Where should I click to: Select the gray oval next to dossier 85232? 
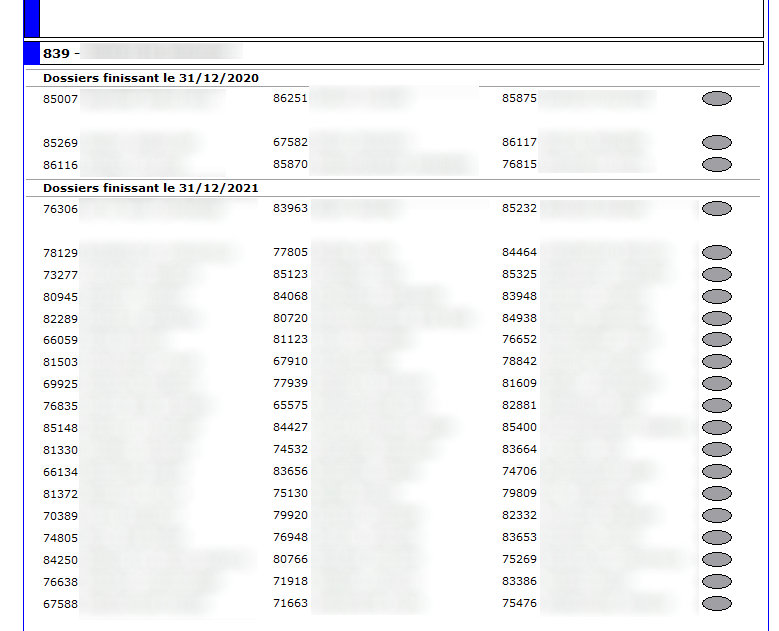717,209
